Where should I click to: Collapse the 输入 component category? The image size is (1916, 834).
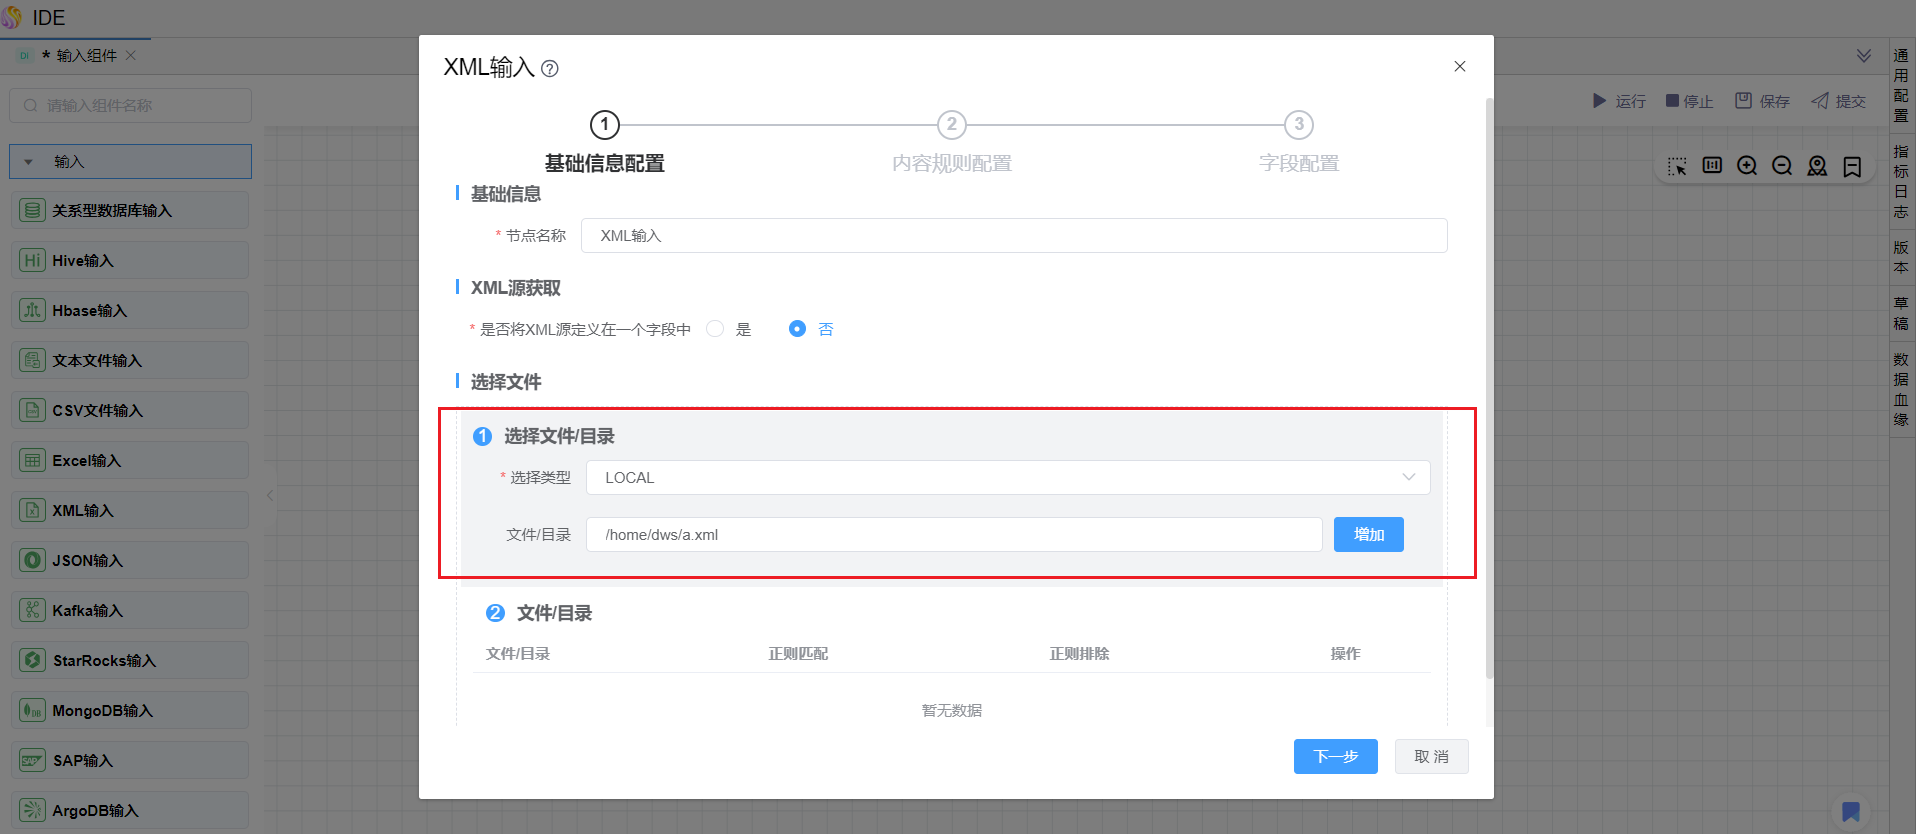(29, 162)
